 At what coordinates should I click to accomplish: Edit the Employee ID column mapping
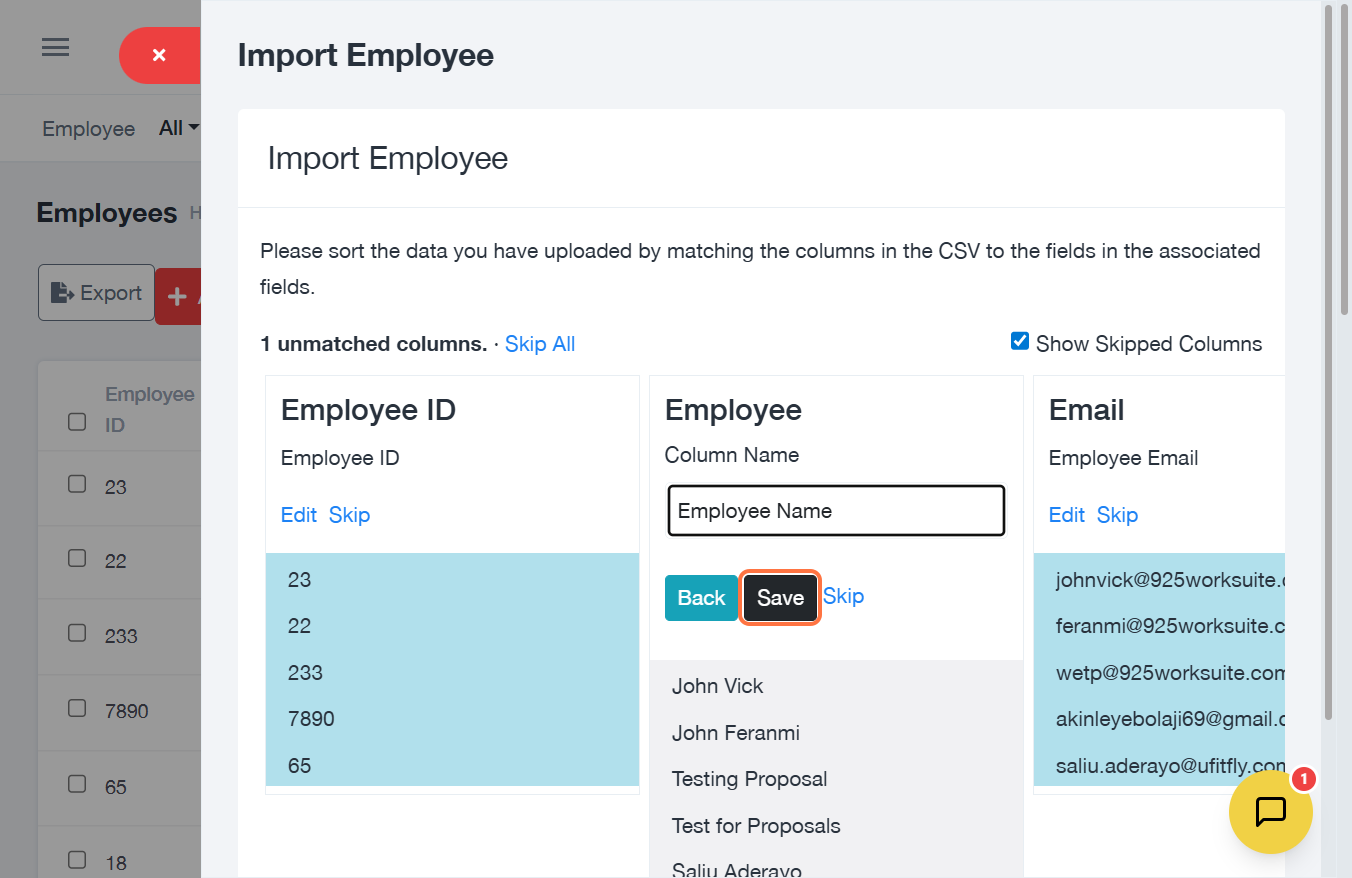pos(298,515)
